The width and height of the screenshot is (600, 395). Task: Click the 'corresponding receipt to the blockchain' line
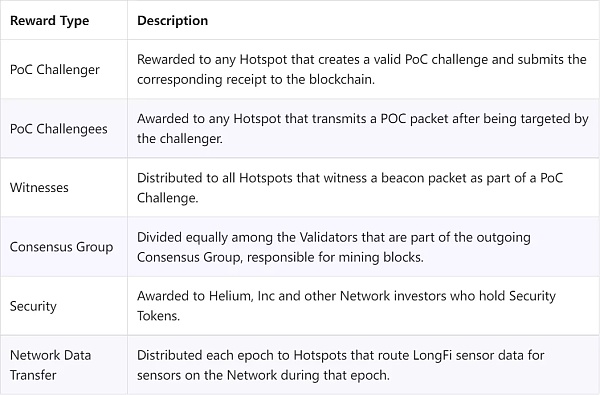coord(256,79)
